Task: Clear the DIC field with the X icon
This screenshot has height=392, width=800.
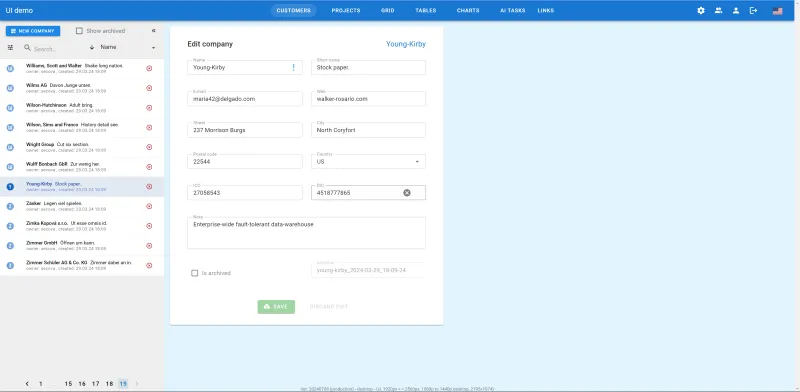Action: point(407,193)
